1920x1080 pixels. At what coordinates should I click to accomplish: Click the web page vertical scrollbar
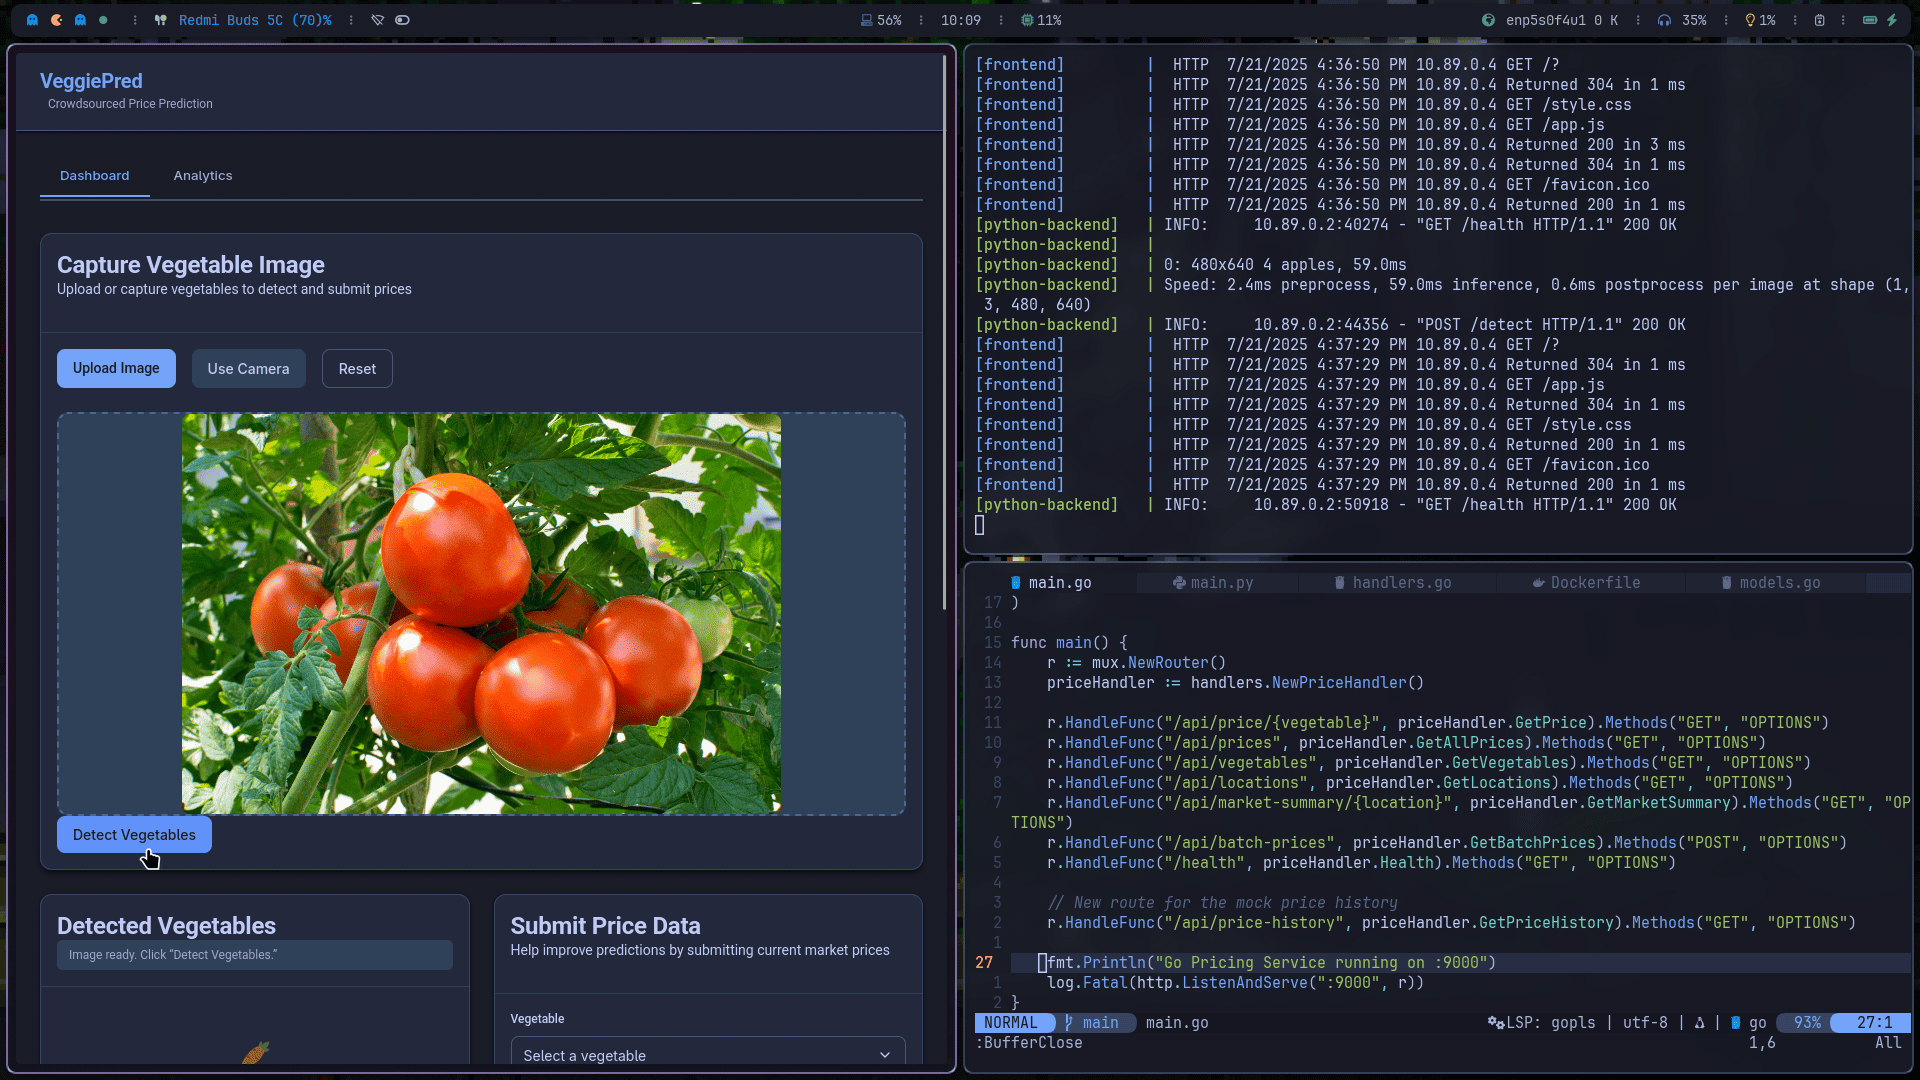point(944,332)
